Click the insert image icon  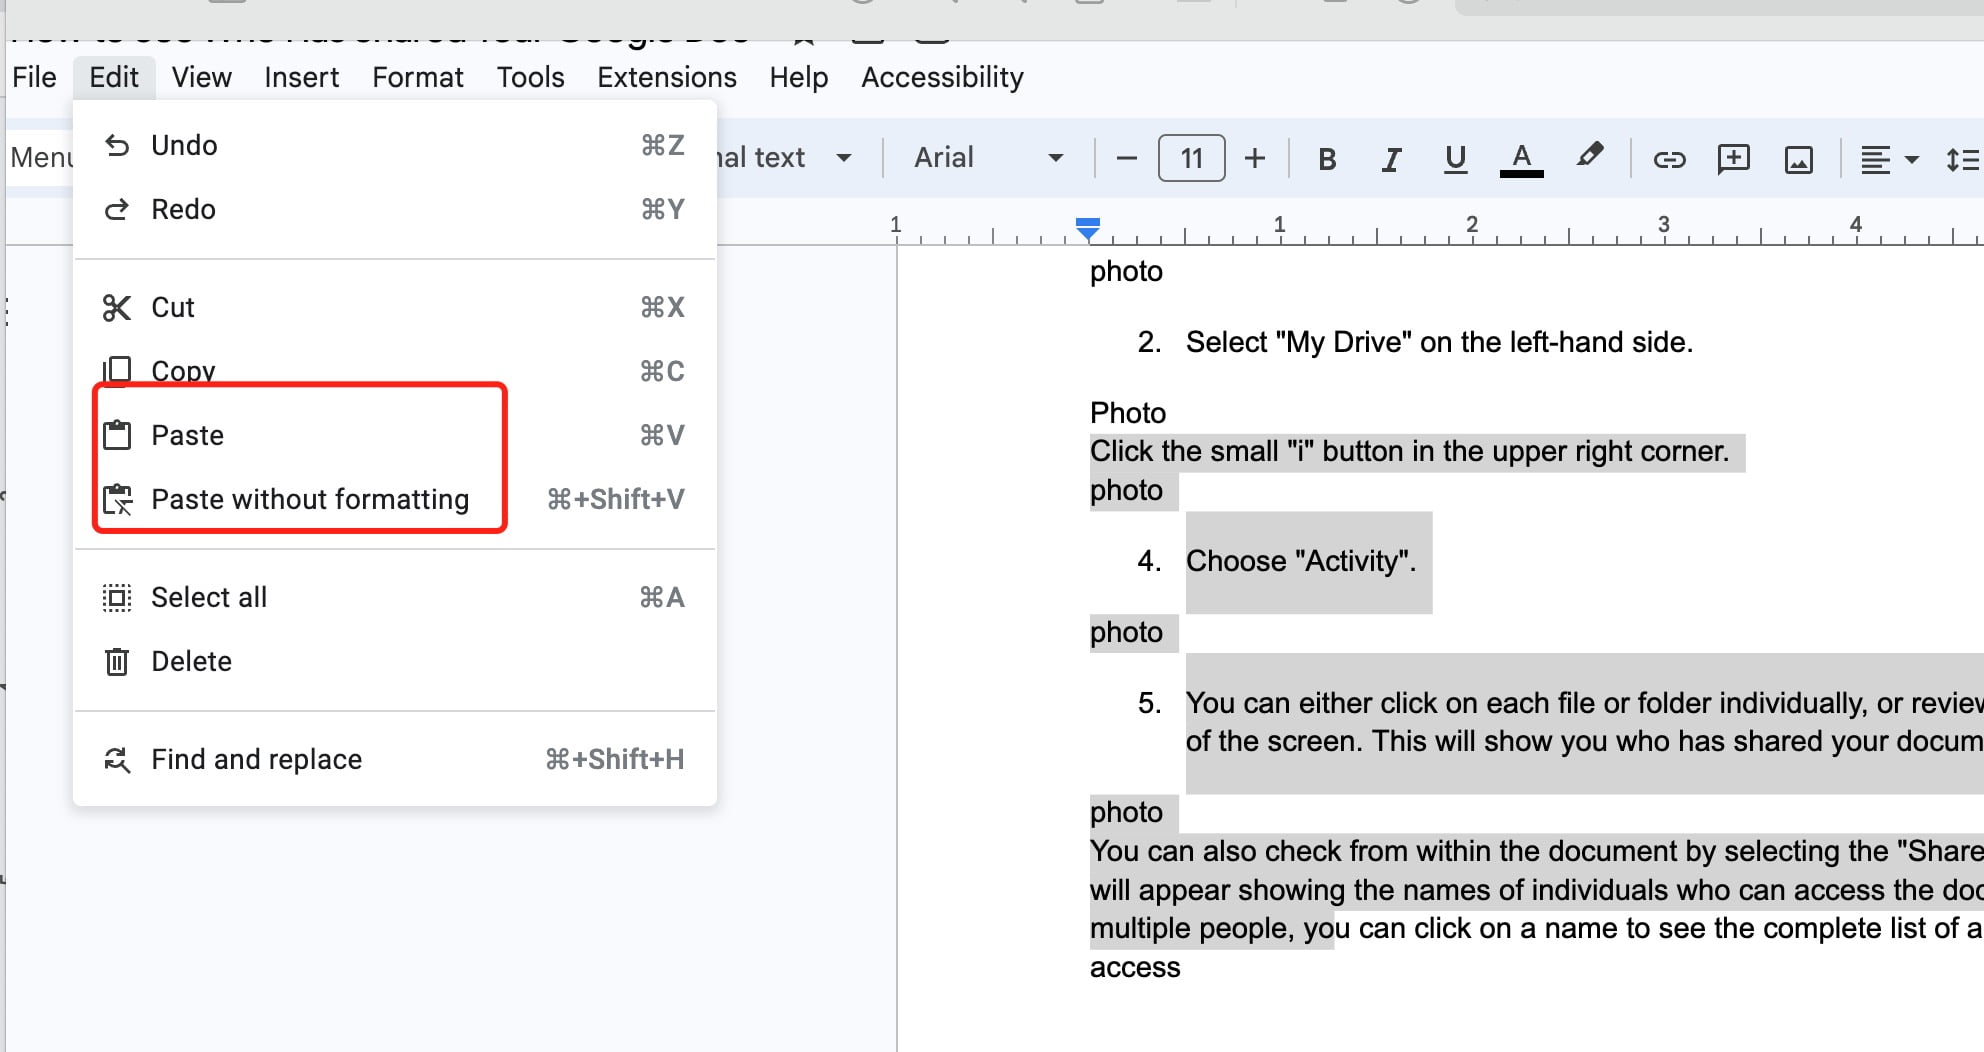(1798, 159)
